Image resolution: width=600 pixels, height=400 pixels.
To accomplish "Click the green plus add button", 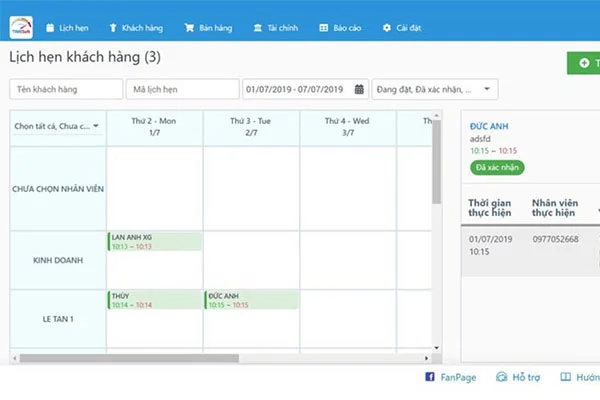I will (x=582, y=64).
